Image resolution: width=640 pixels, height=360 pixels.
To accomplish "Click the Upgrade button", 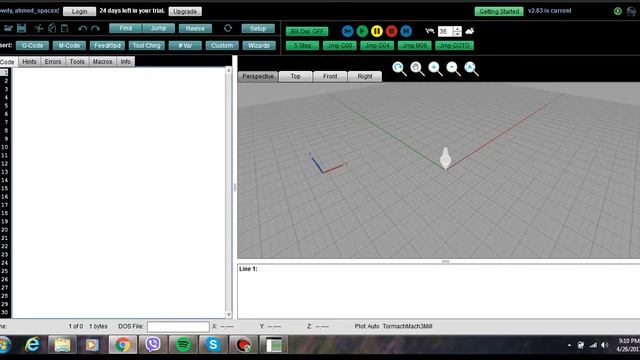I will pyautogui.click(x=185, y=11).
